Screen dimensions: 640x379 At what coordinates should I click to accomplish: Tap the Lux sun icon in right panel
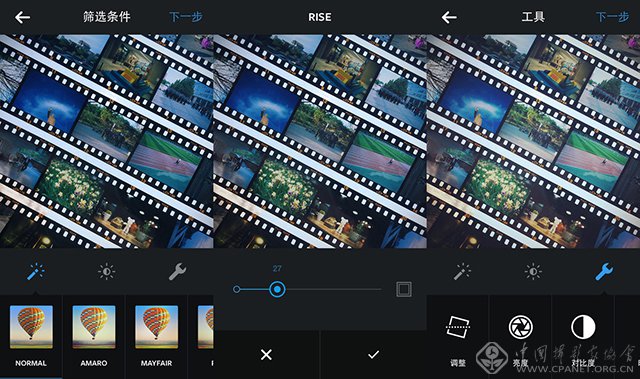pos(533,272)
